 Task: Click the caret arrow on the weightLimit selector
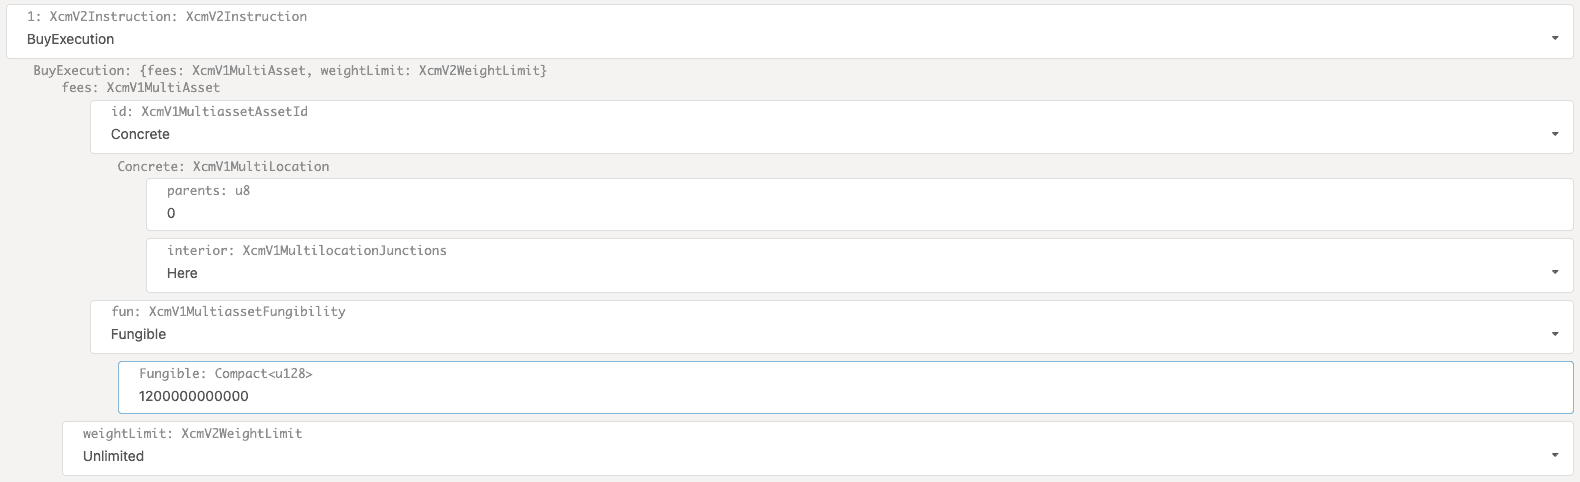click(1554, 456)
